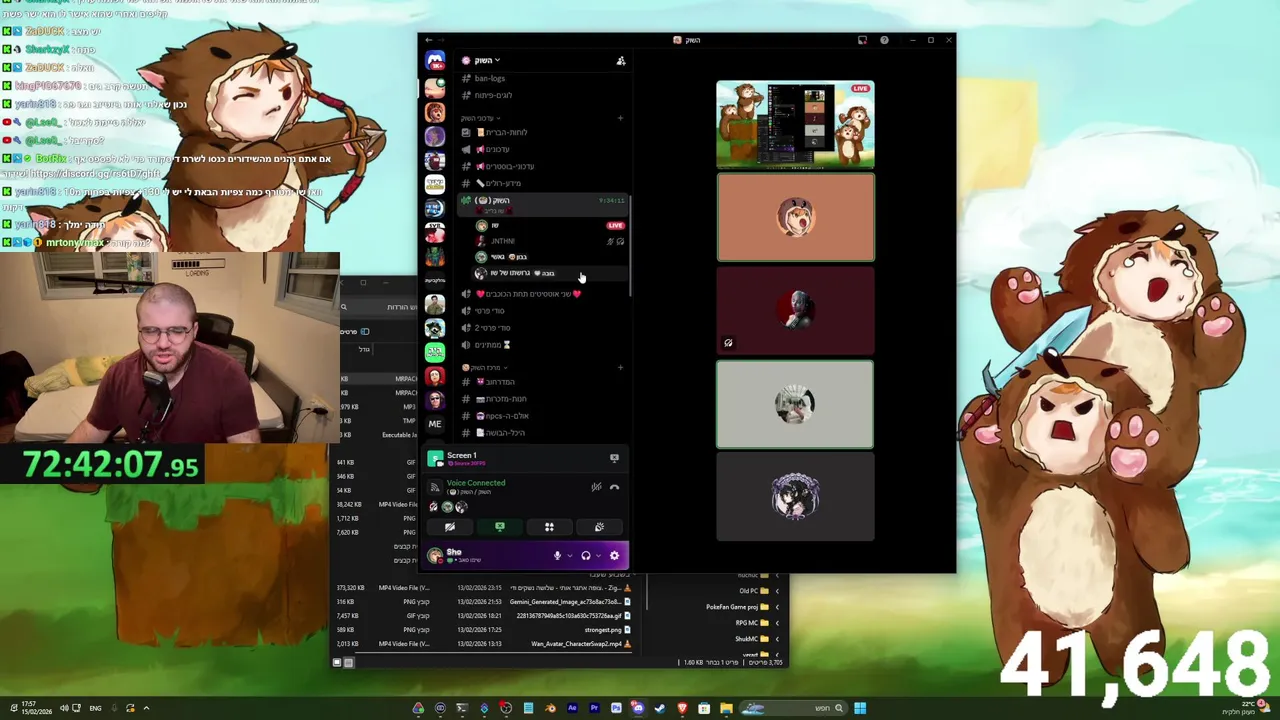Open Discord help question mark icon
This screenshot has height=720, width=1280.
click(x=884, y=40)
